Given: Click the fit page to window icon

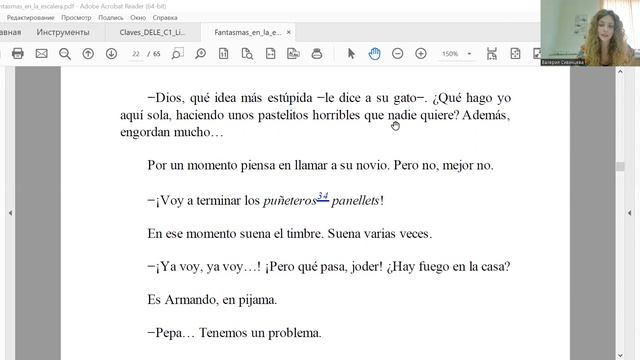Looking at the screenshot, I should (x=515, y=53).
